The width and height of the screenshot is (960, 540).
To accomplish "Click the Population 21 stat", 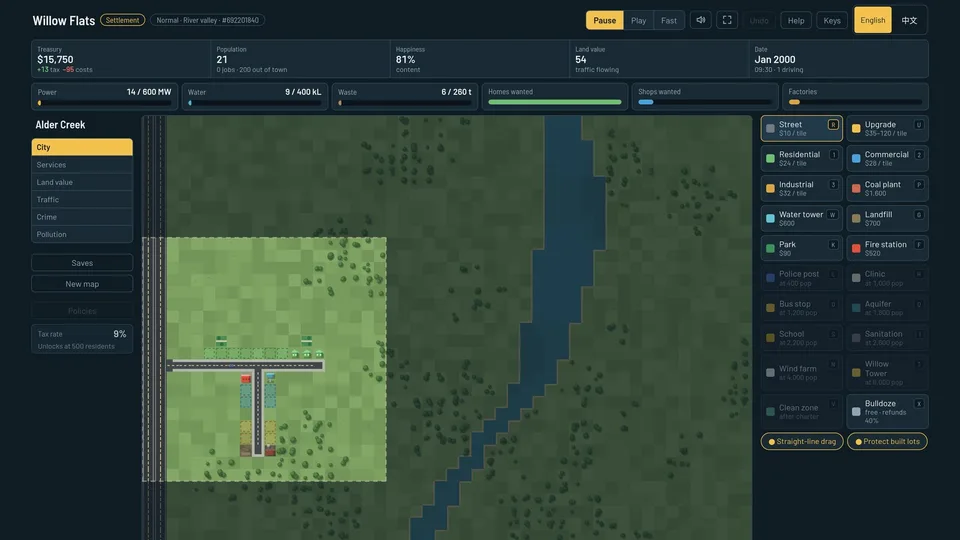I will coord(301,59).
